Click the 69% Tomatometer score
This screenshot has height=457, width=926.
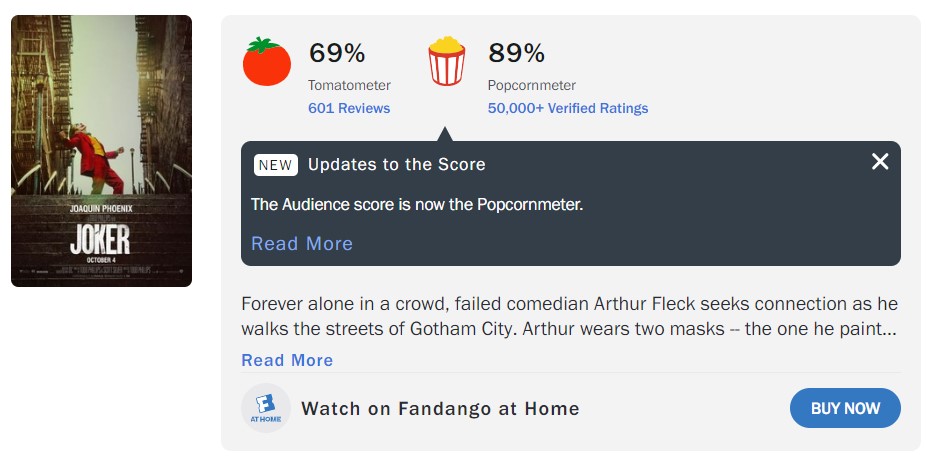point(337,53)
